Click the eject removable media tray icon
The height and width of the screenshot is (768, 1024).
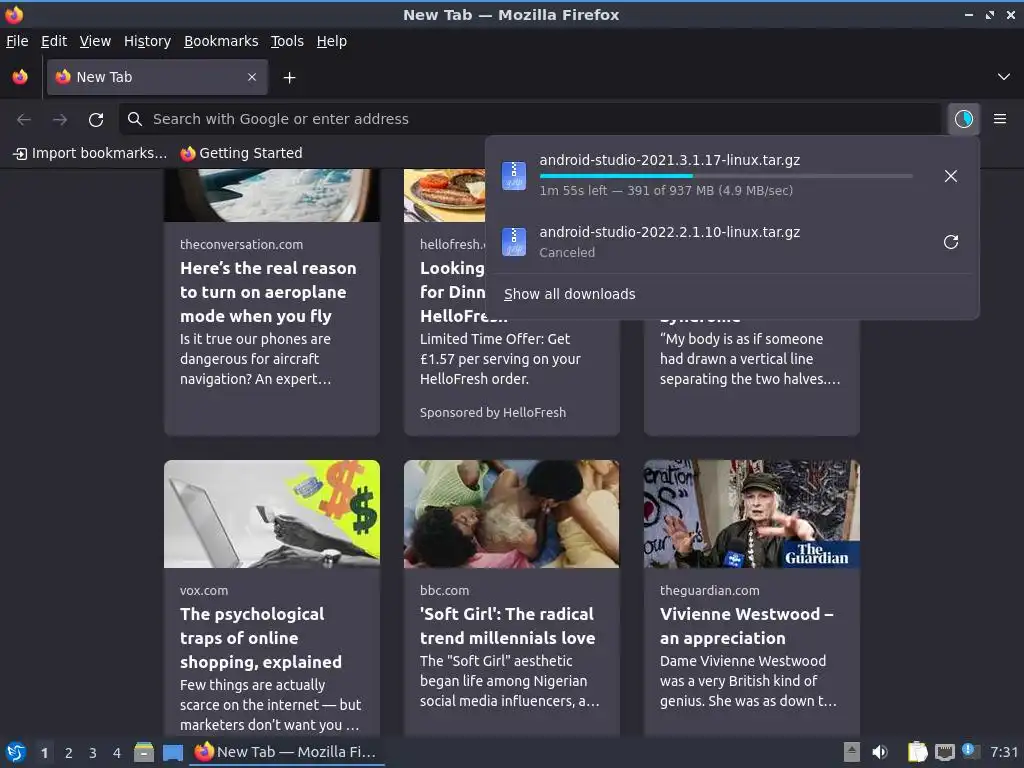tap(851, 752)
